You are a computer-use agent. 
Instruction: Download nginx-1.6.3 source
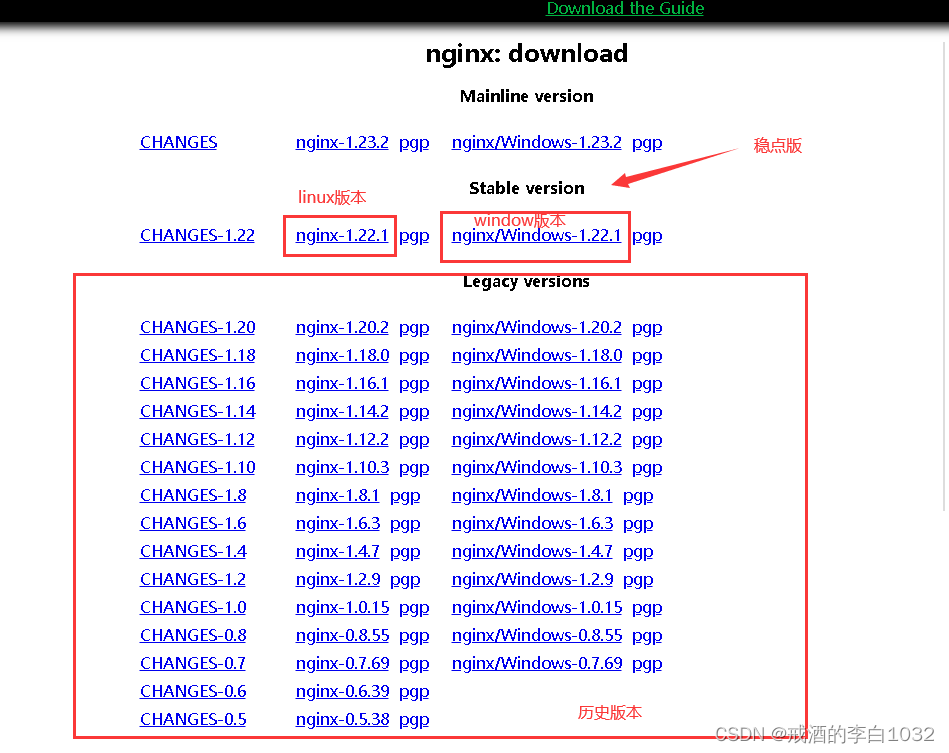338,524
